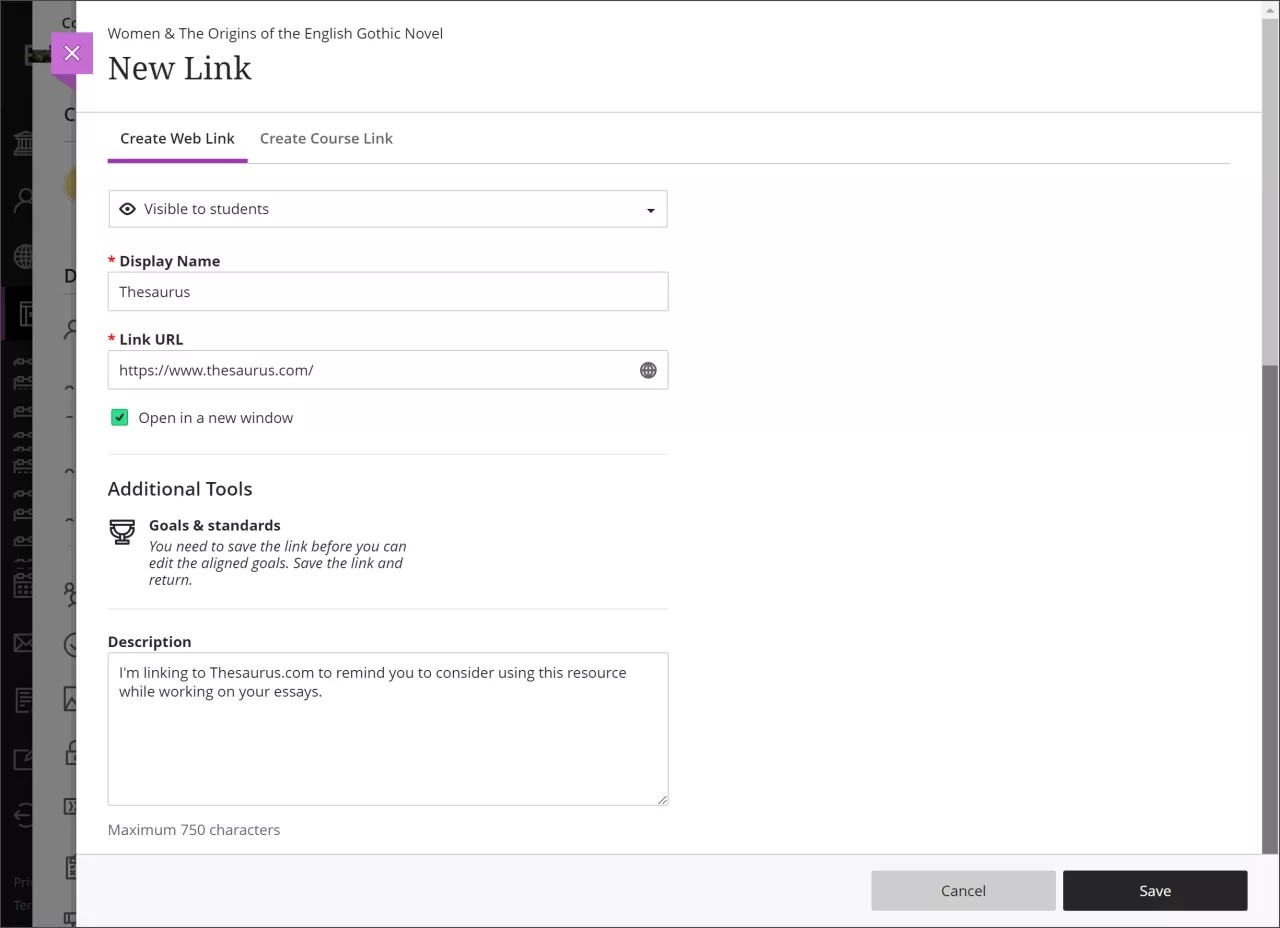Uncheck Open in a new window
The image size is (1280, 928).
tap(119, 417)
